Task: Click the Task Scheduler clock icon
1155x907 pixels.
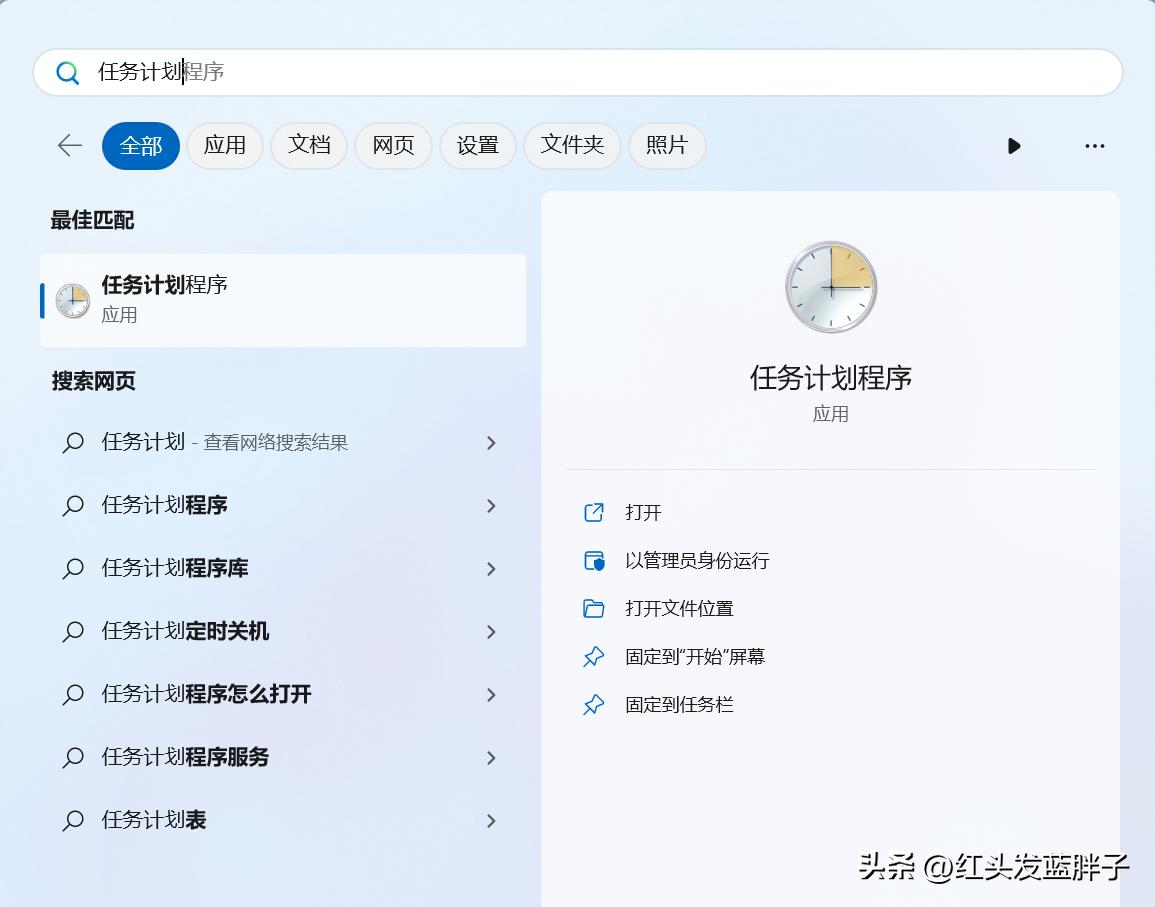Action: click(x=70, y=299)
